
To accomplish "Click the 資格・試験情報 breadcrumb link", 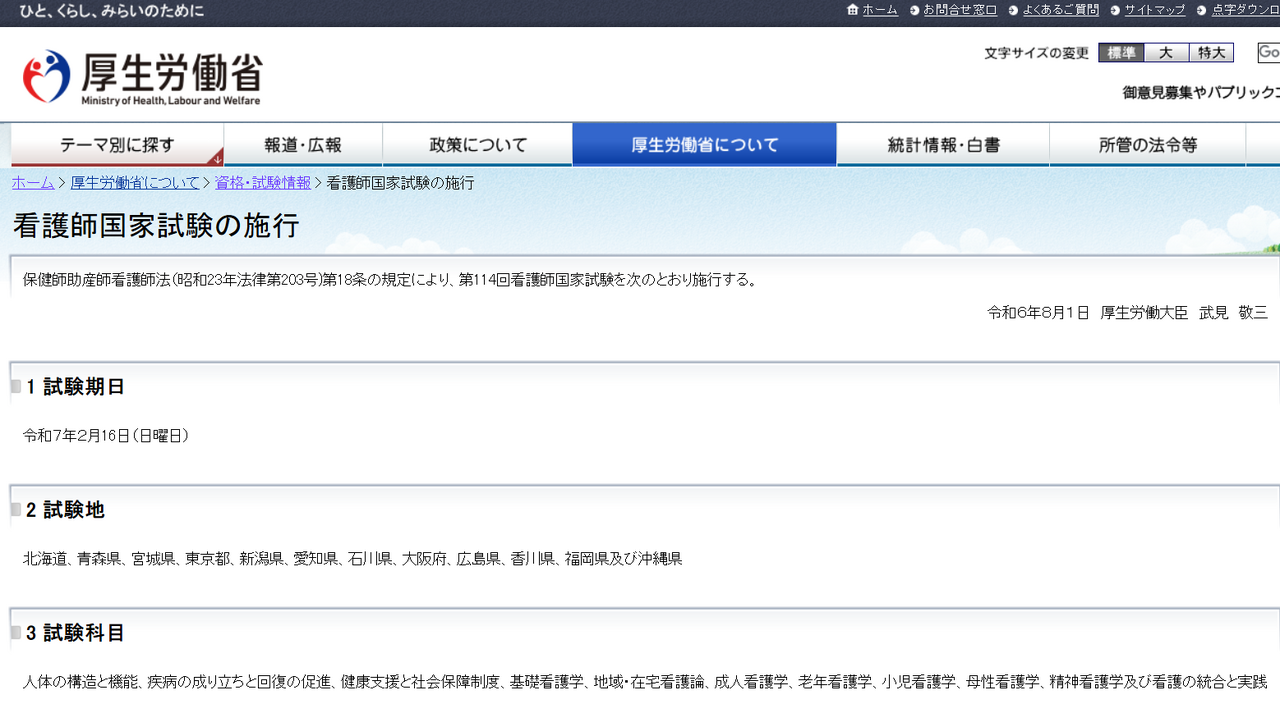I will (x=262, y=183).
